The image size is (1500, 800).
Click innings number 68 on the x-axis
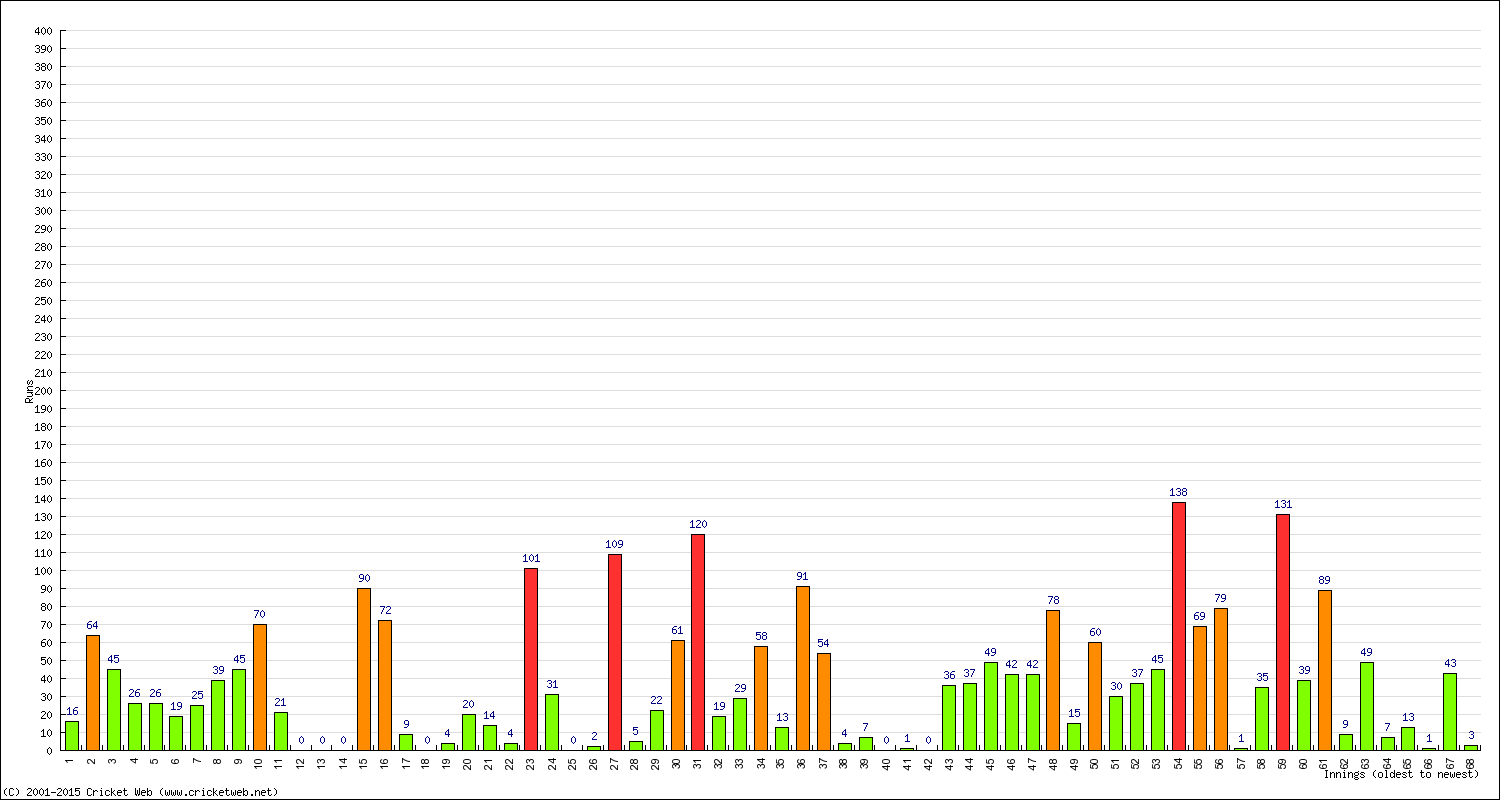pyautogui.click(x=1469, y=763)
